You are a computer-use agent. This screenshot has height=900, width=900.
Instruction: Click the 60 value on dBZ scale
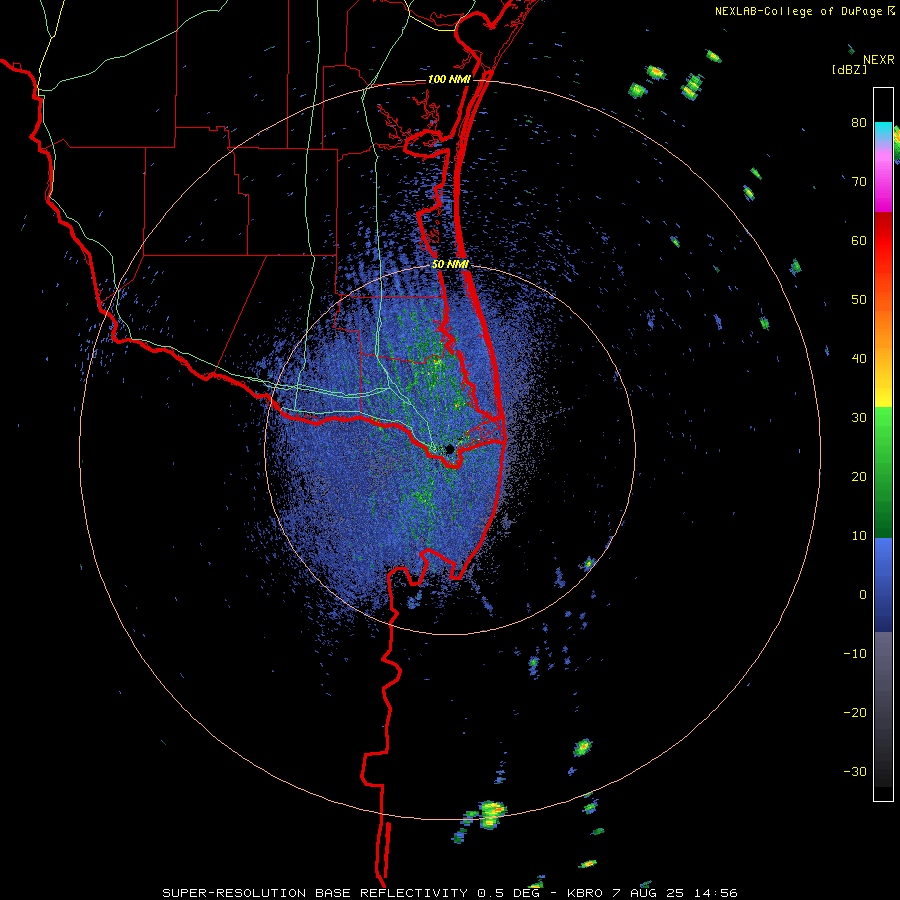(859, 240)
